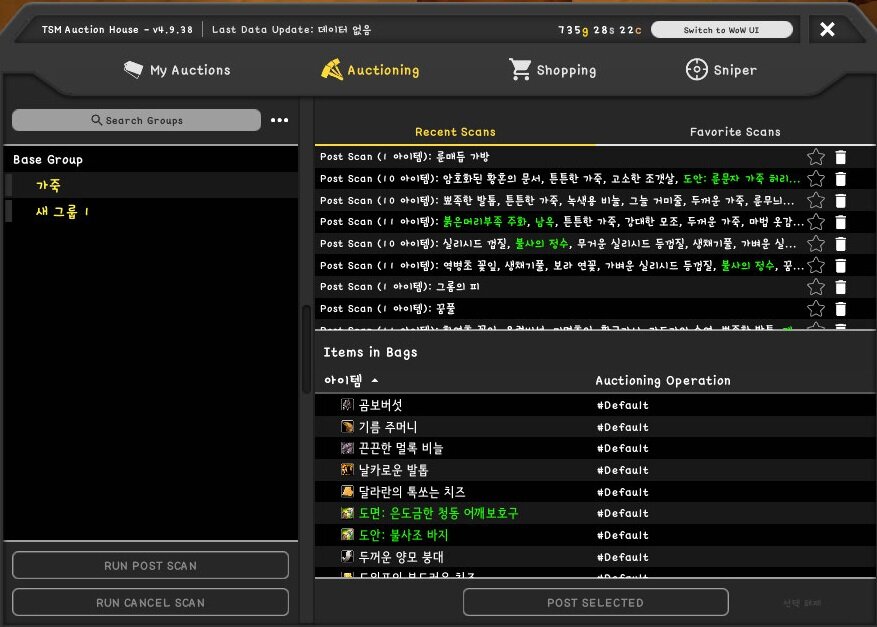Viewport: 877px width, 627px height.
Task: Select the 가죽 group
Action: (150, 185)
